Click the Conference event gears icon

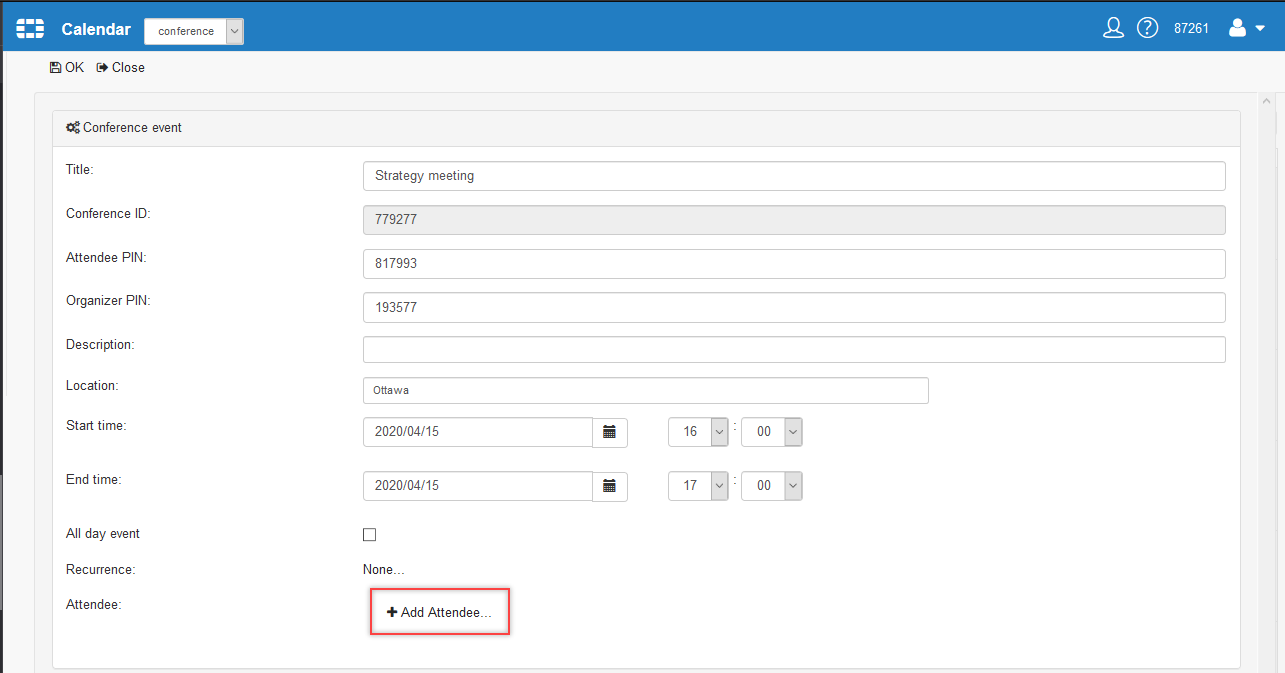72,128
